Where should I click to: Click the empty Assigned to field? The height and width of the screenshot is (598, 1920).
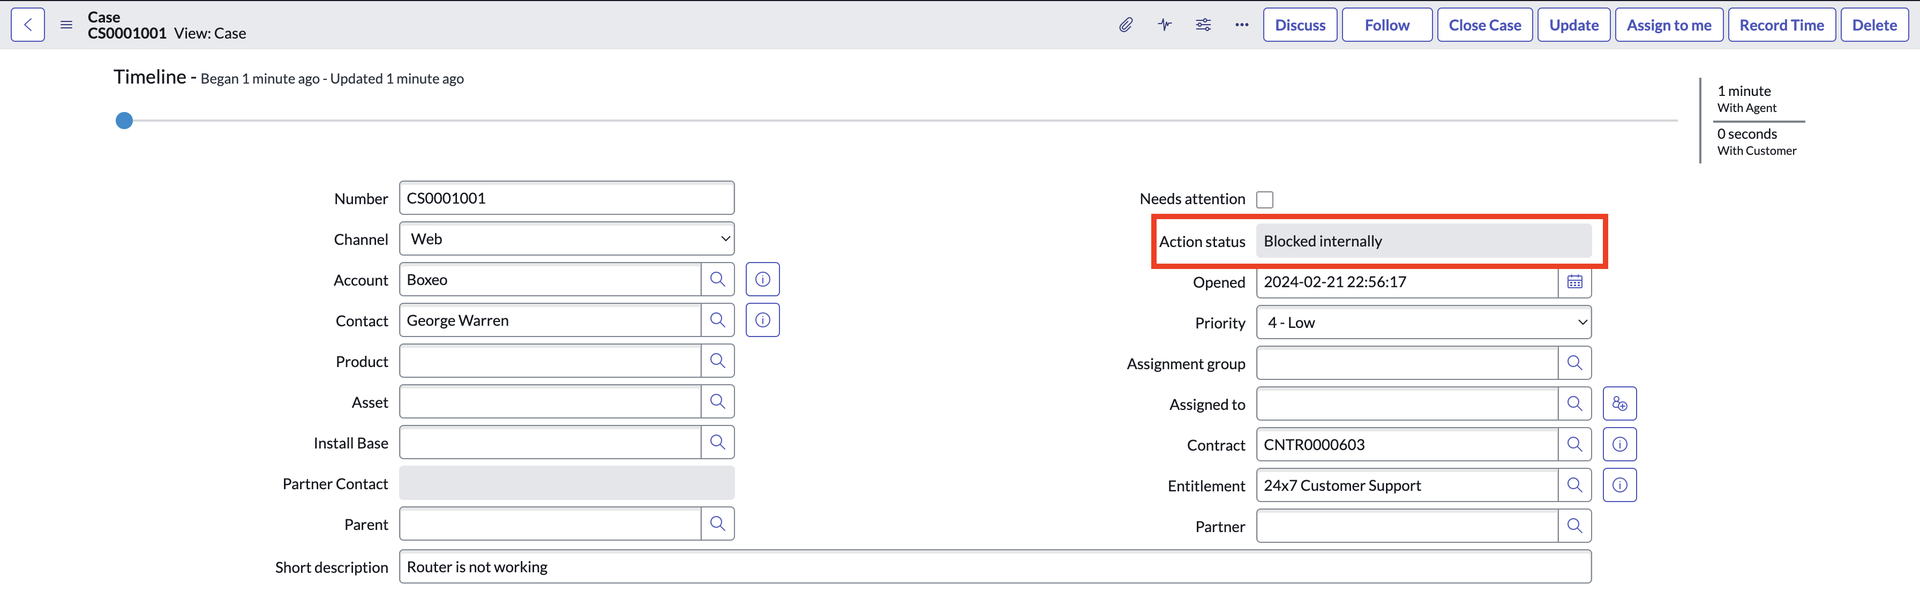1407,404
